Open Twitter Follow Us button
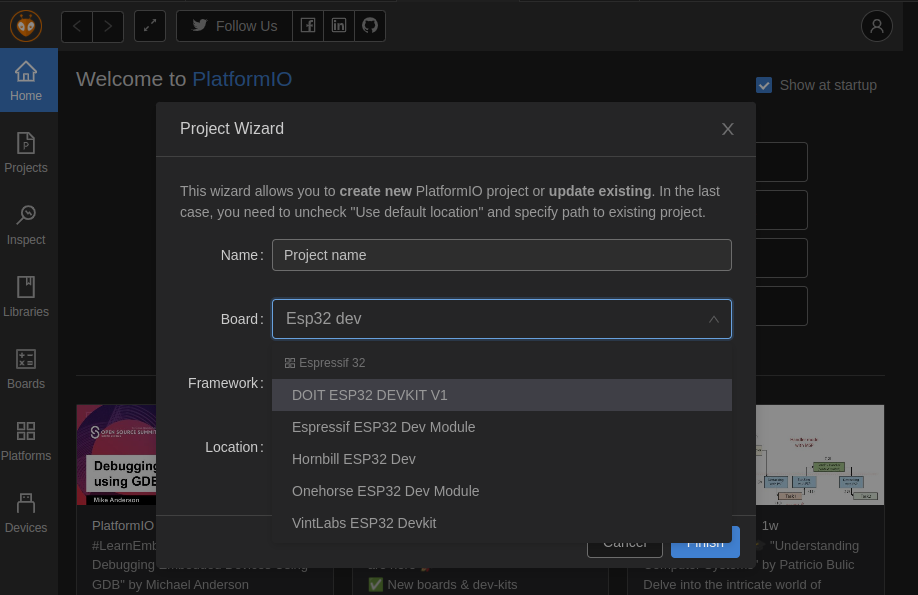 pos(234,26)
